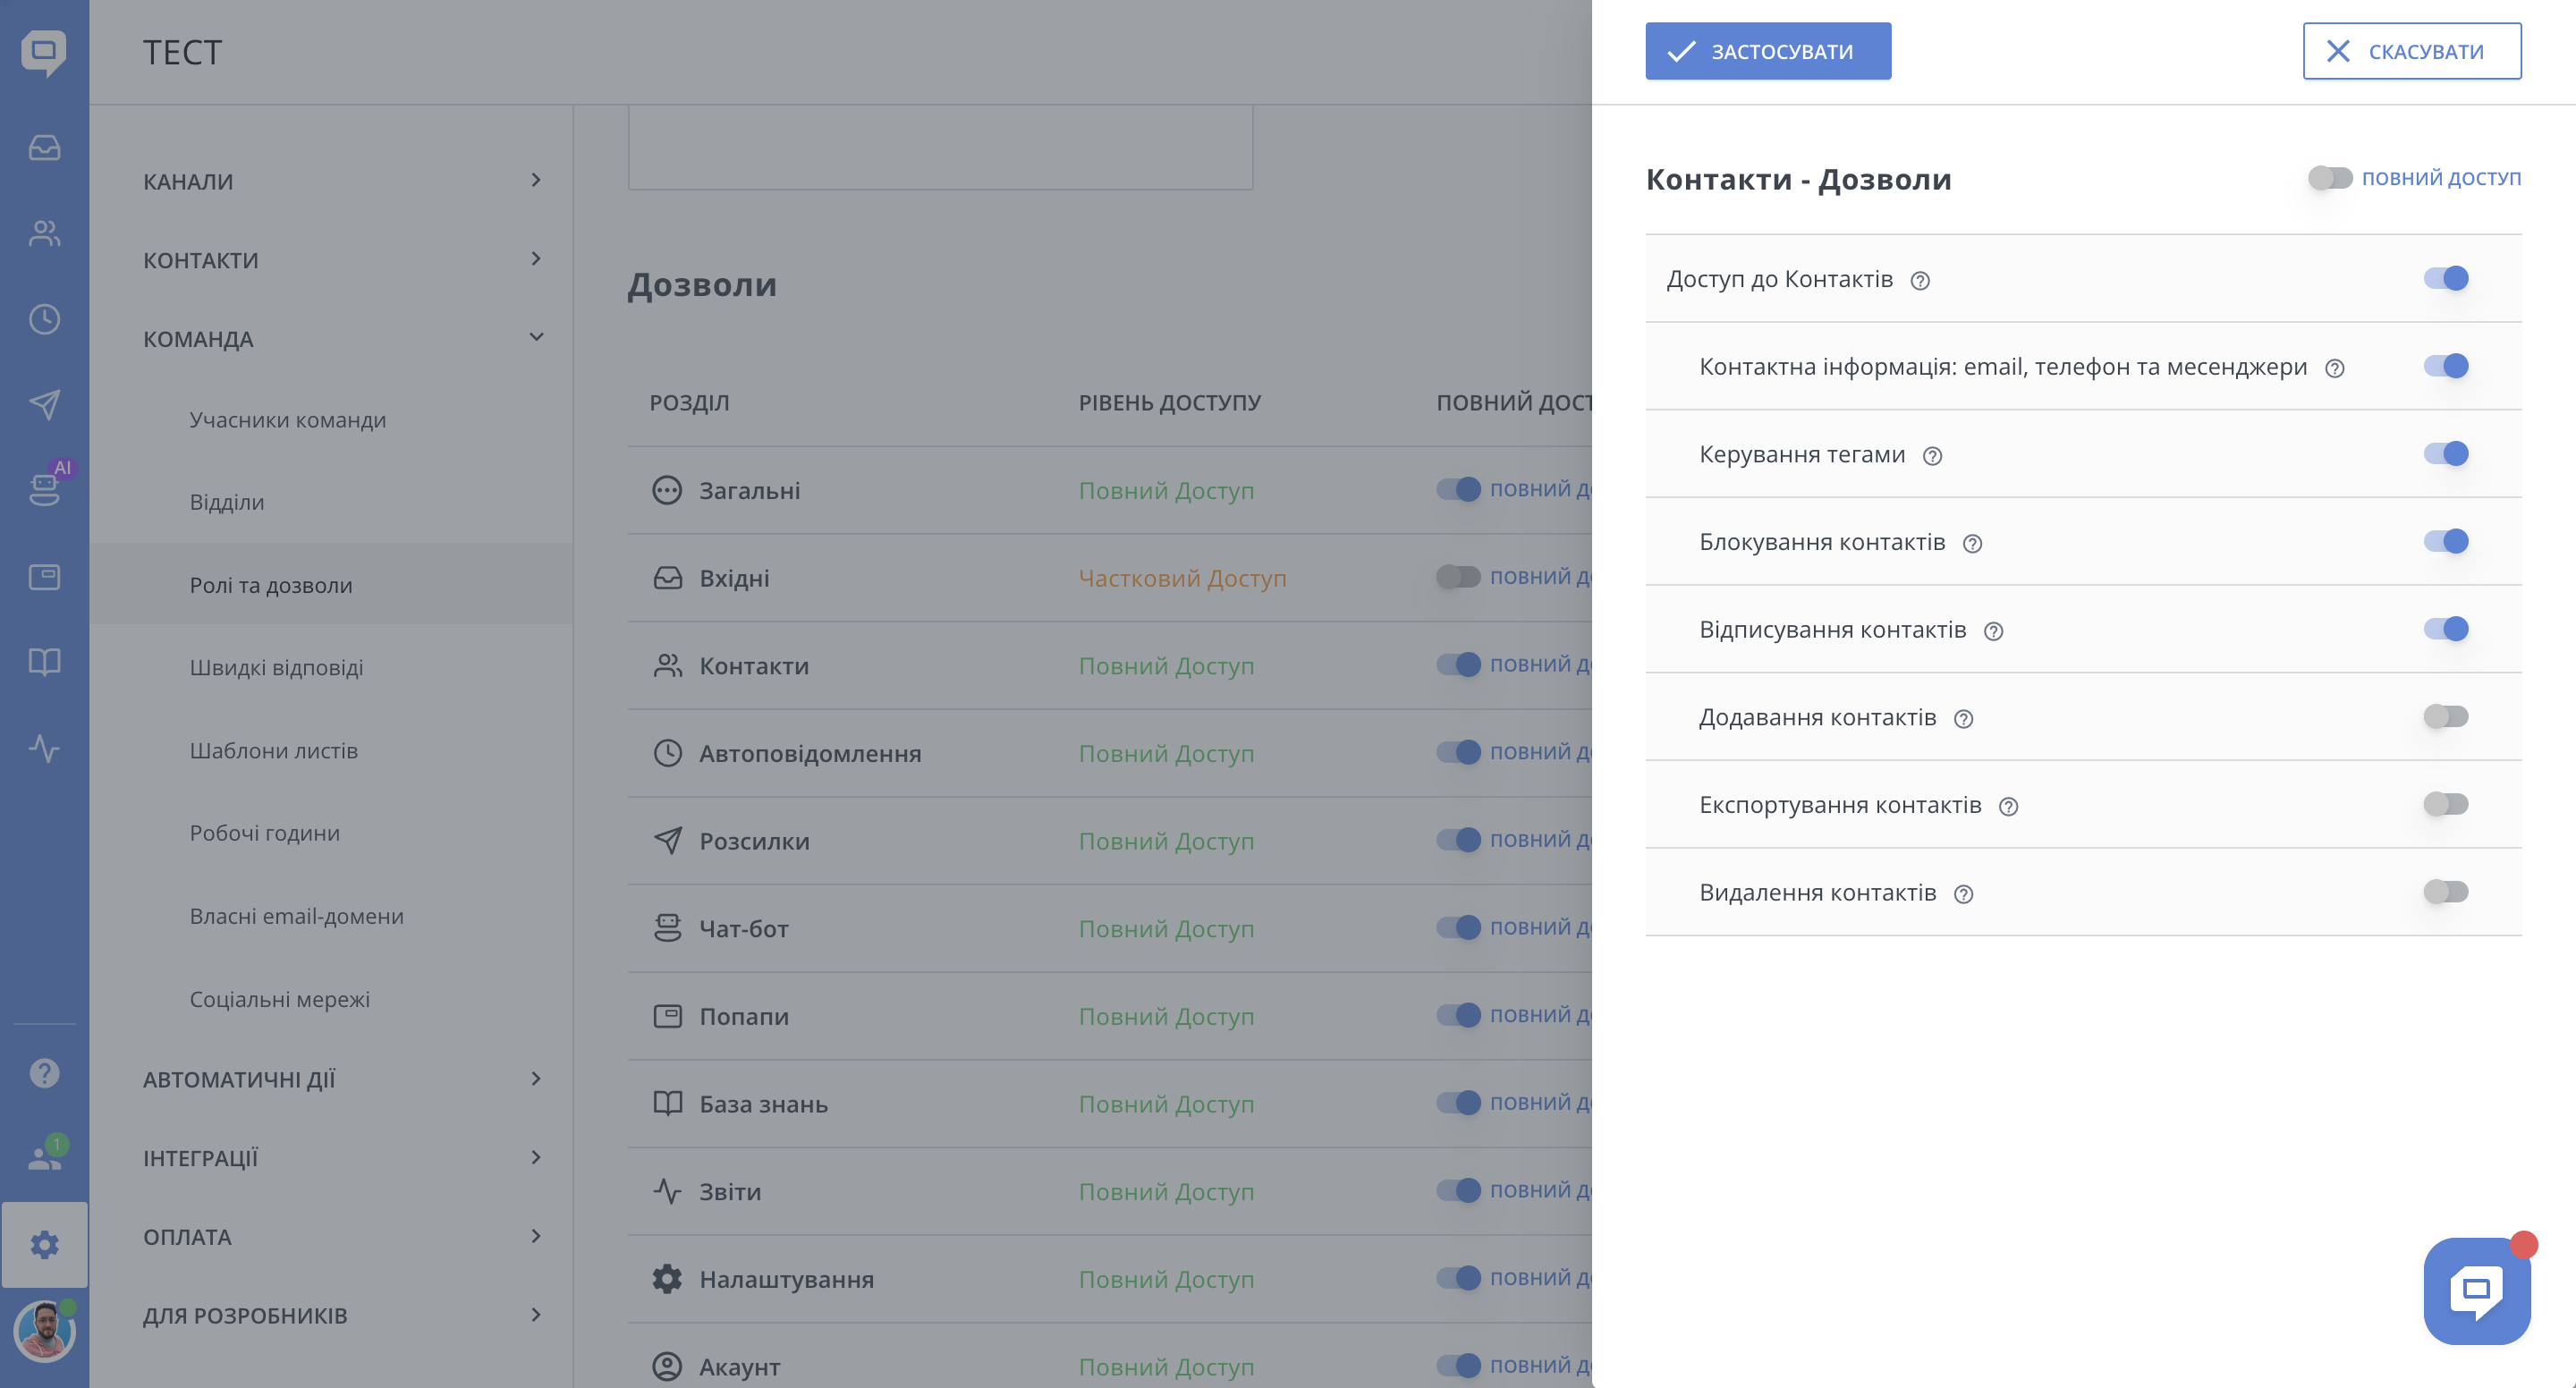The height and width of the screenshot is (1388, 2576).
Task: Click the ЗАСТОСУВАТИ button
Action: click(1767, 51)
